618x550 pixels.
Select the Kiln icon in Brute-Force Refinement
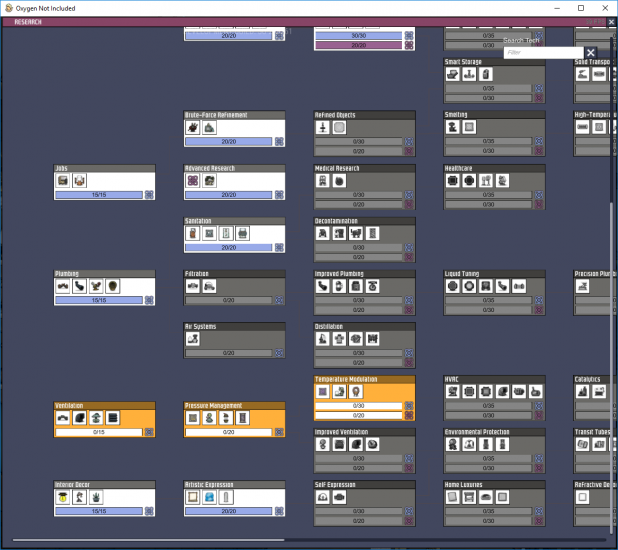209,128
